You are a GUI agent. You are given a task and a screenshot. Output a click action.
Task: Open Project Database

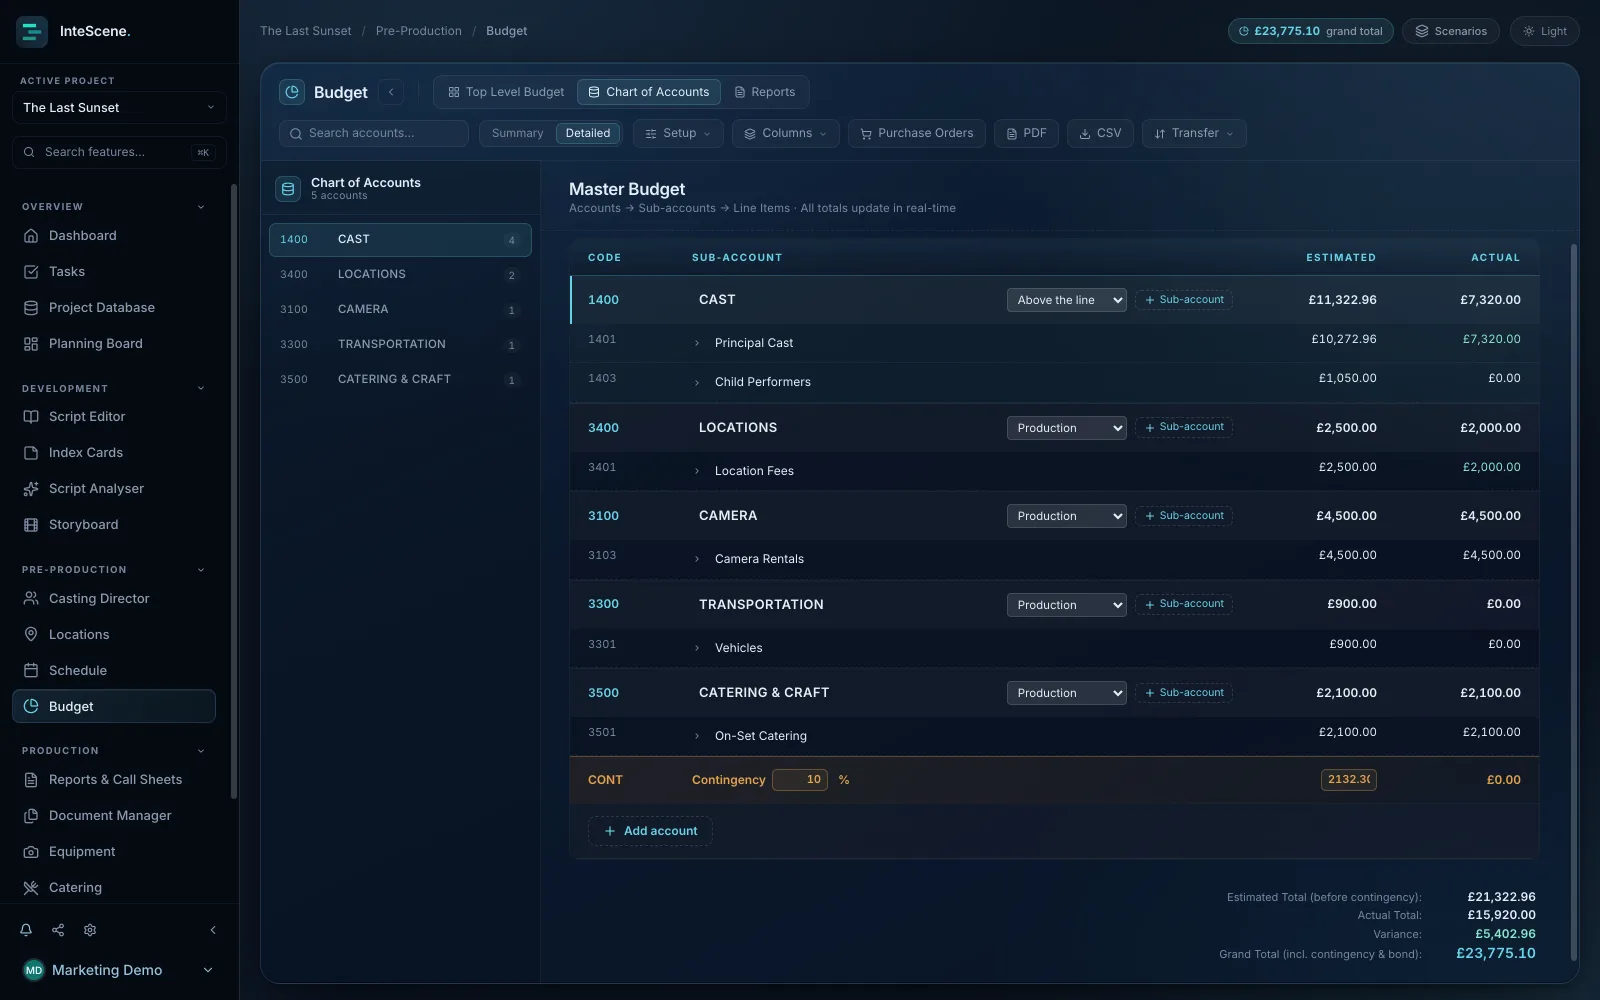114,308
